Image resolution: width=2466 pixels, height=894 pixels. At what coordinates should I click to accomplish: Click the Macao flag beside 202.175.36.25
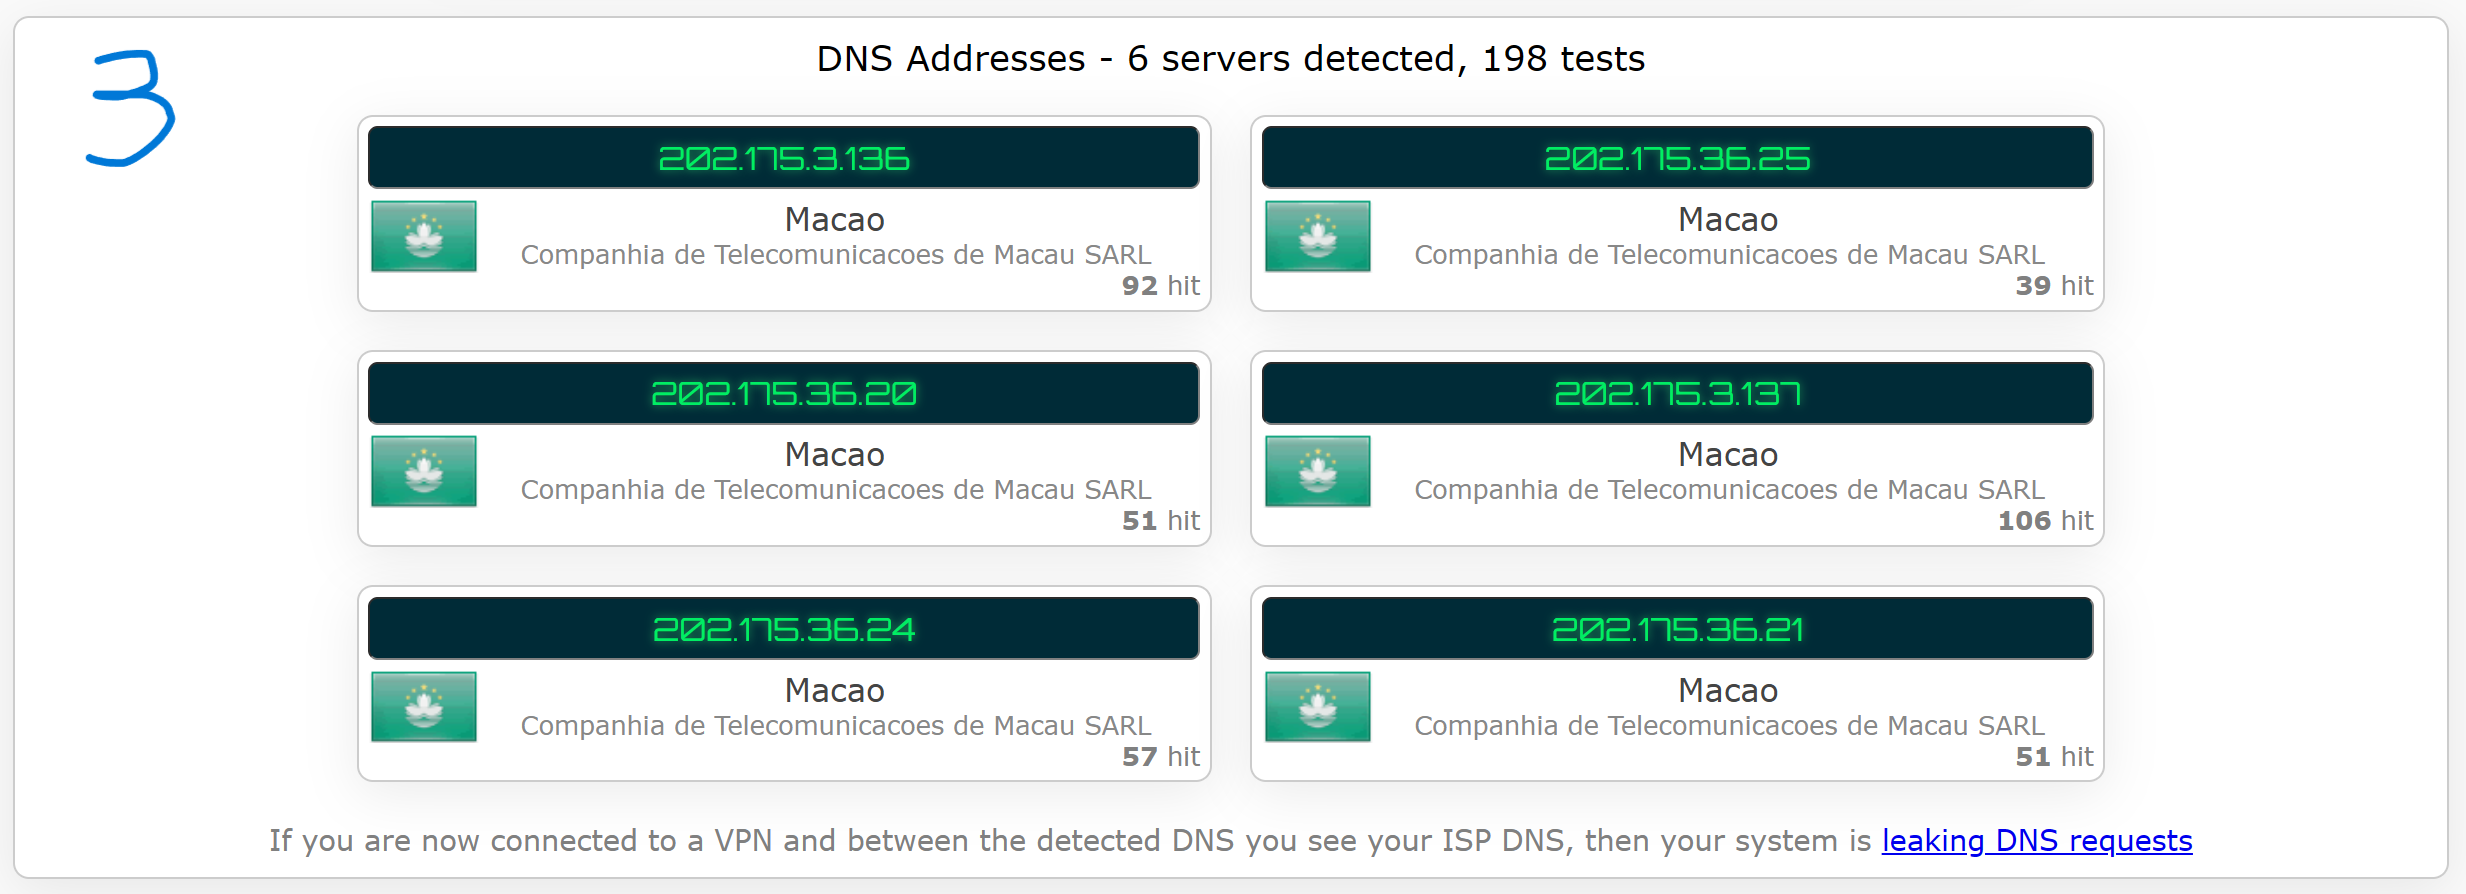click(x=1317, y=236)
